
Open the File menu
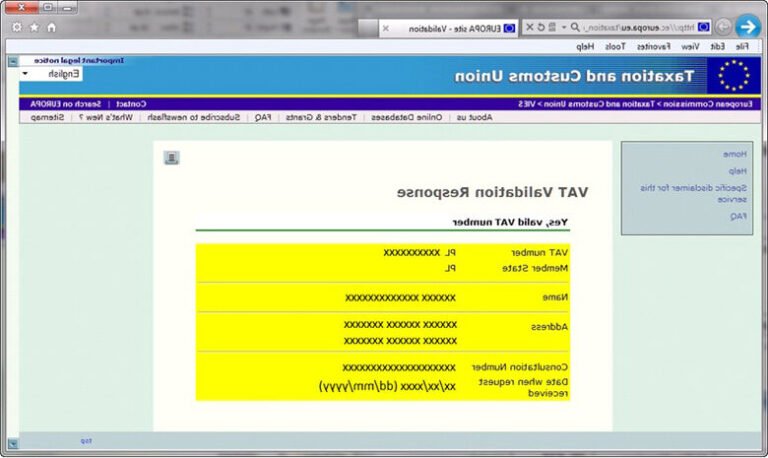coord(742,47)
